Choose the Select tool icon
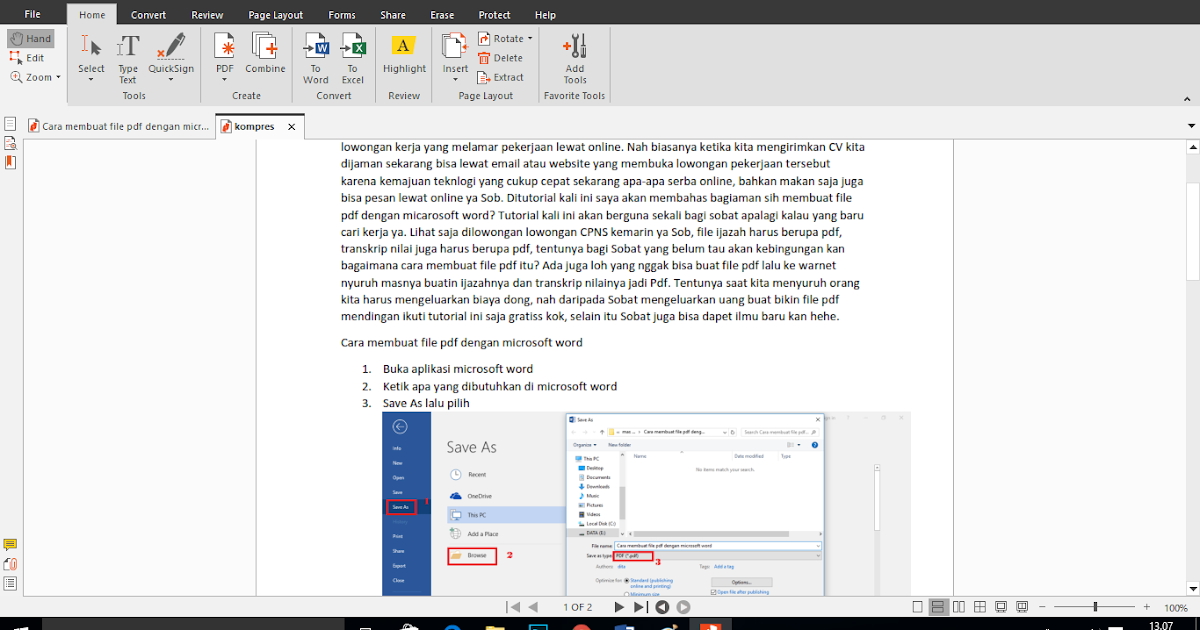The width and height of the screenshot is (1200, 630). [91, 46]
